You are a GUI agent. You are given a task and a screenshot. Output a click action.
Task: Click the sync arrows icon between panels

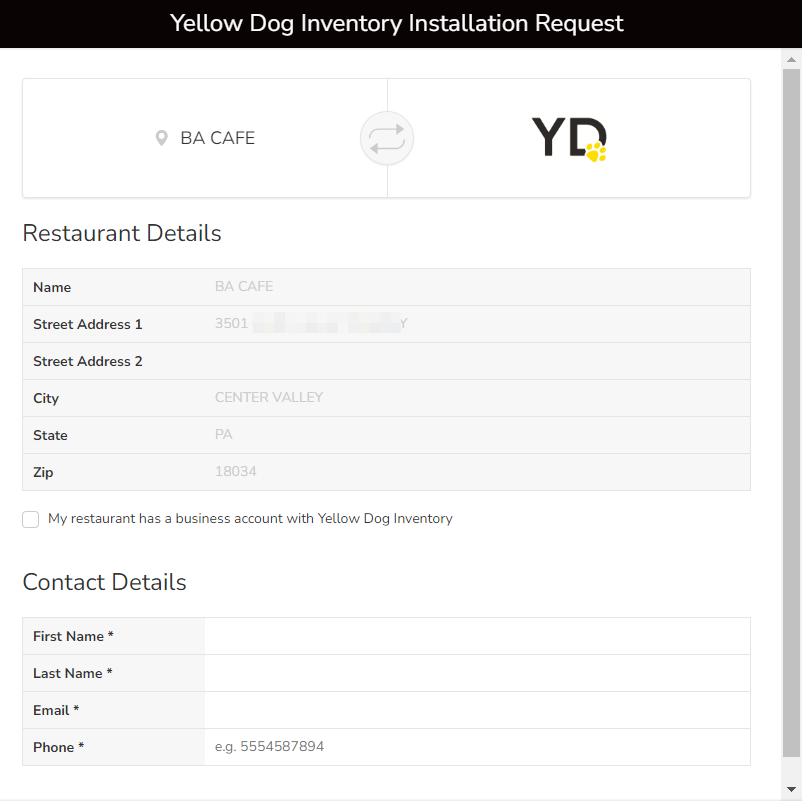point(387,138)
